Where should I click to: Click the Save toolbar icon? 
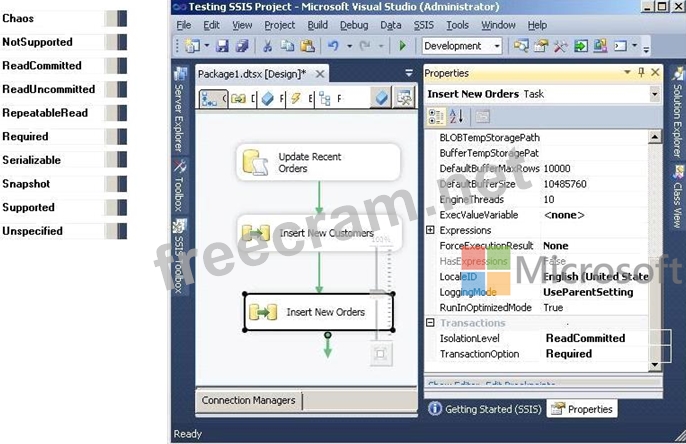click(222, 46)
